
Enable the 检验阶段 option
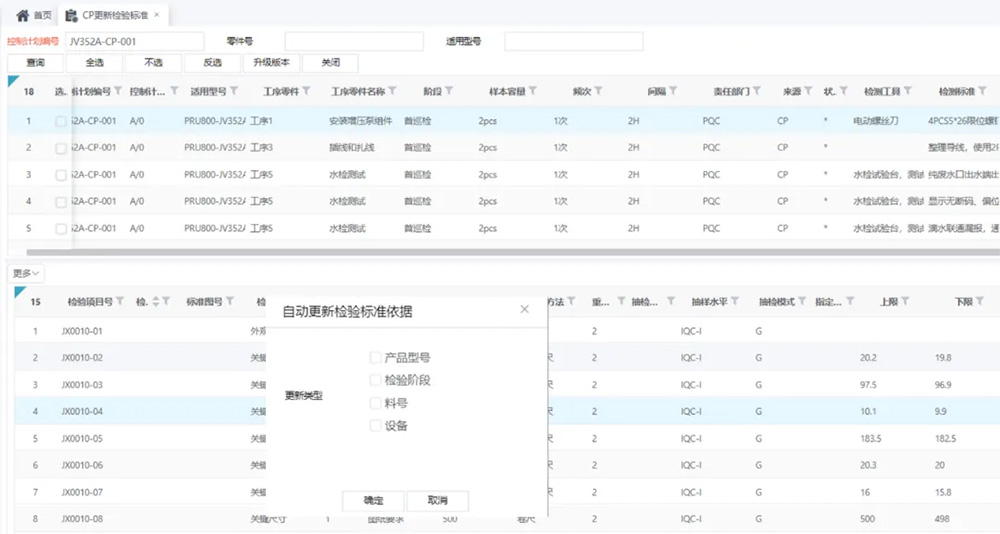375,380
